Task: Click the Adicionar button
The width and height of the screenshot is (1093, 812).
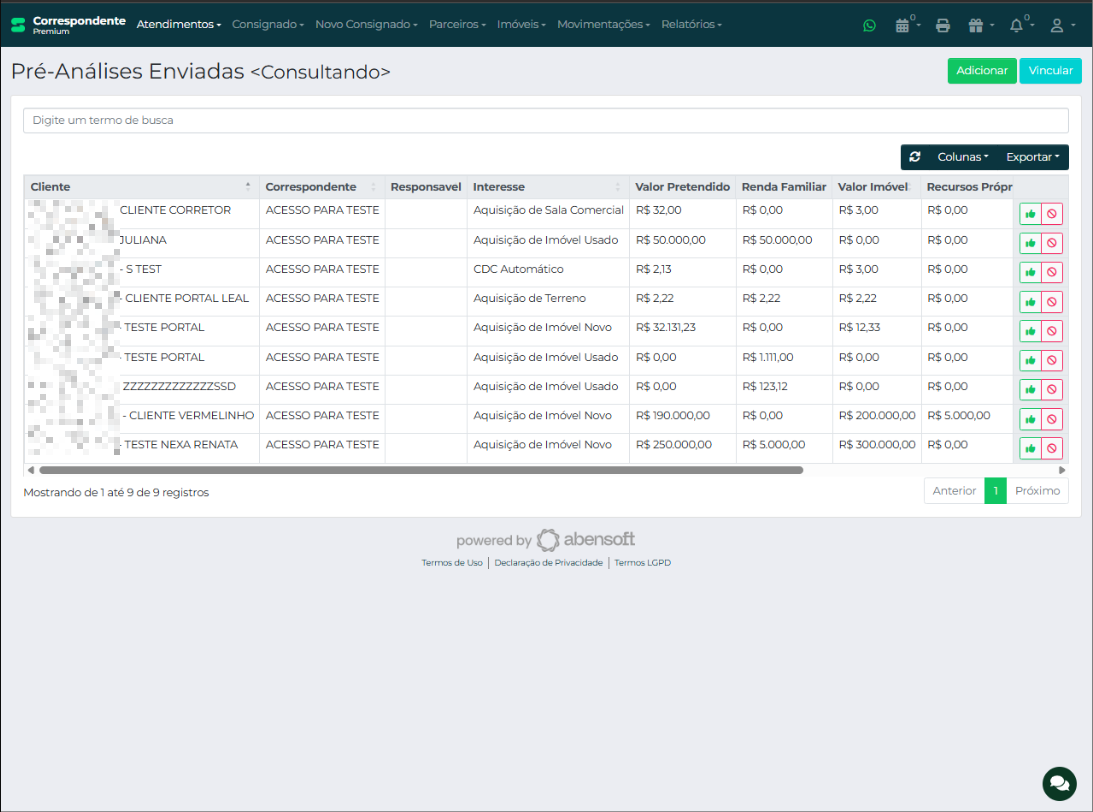Action: pos(981,71)
